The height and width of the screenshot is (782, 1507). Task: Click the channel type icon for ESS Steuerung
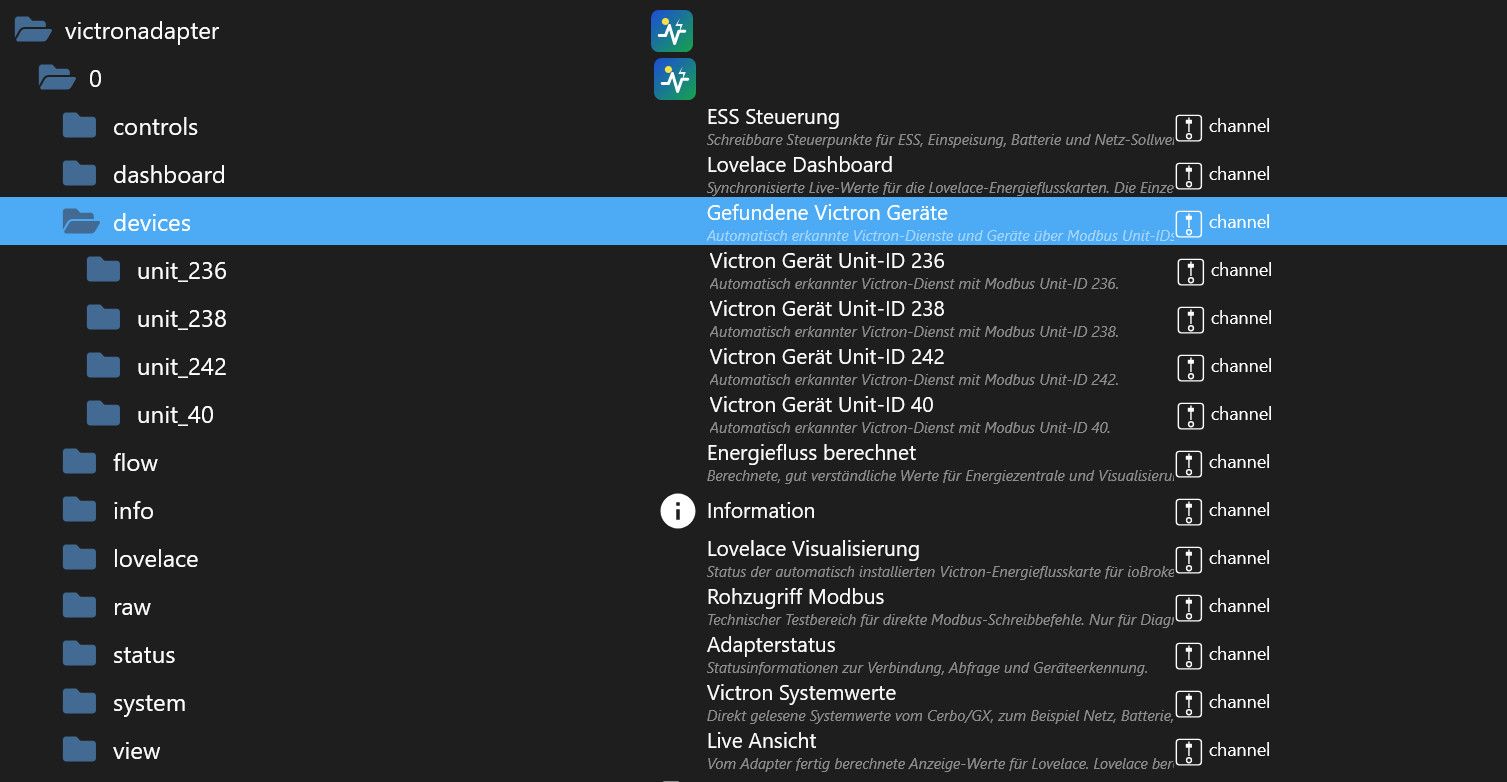coord(1188,127)
